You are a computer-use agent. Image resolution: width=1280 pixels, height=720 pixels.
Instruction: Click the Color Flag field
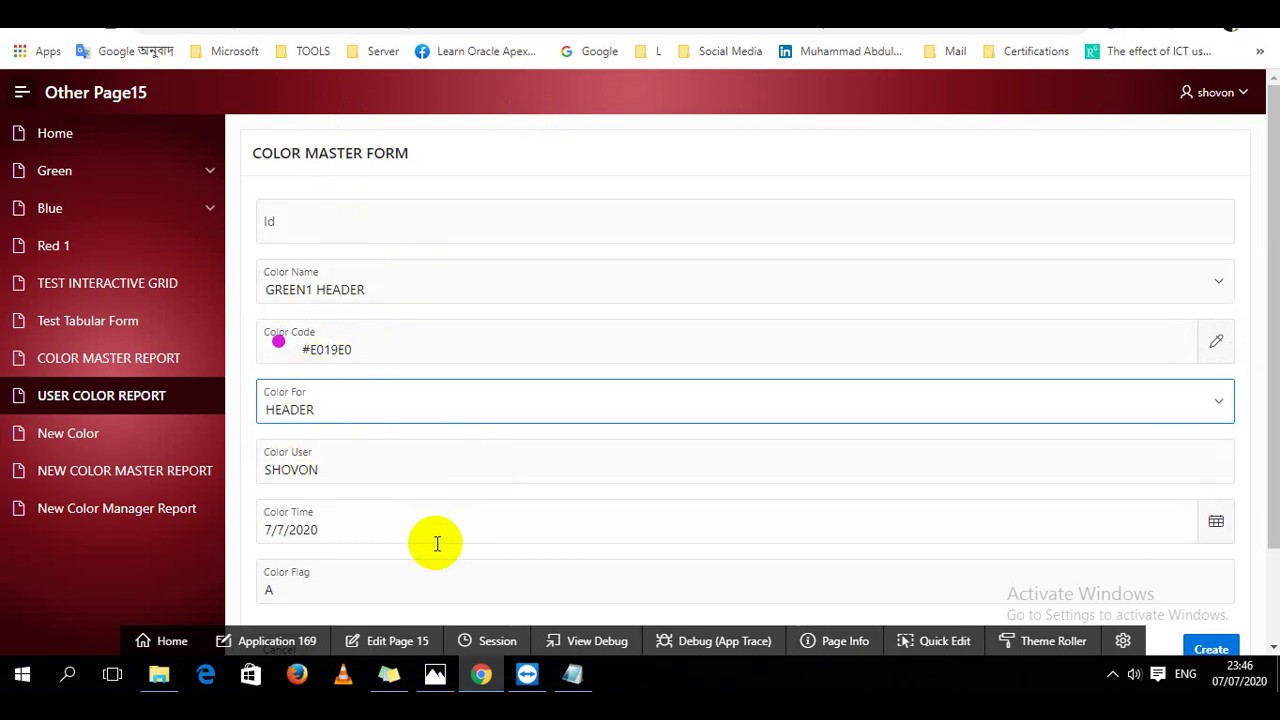pyautogui.click(x=745, y=581)
